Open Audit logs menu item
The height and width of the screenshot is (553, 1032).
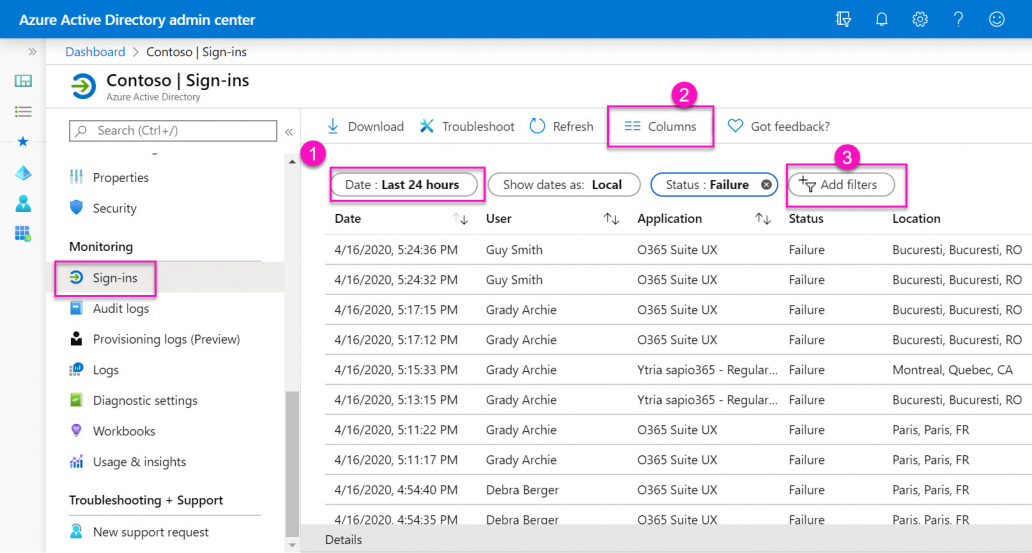(120, 308)
